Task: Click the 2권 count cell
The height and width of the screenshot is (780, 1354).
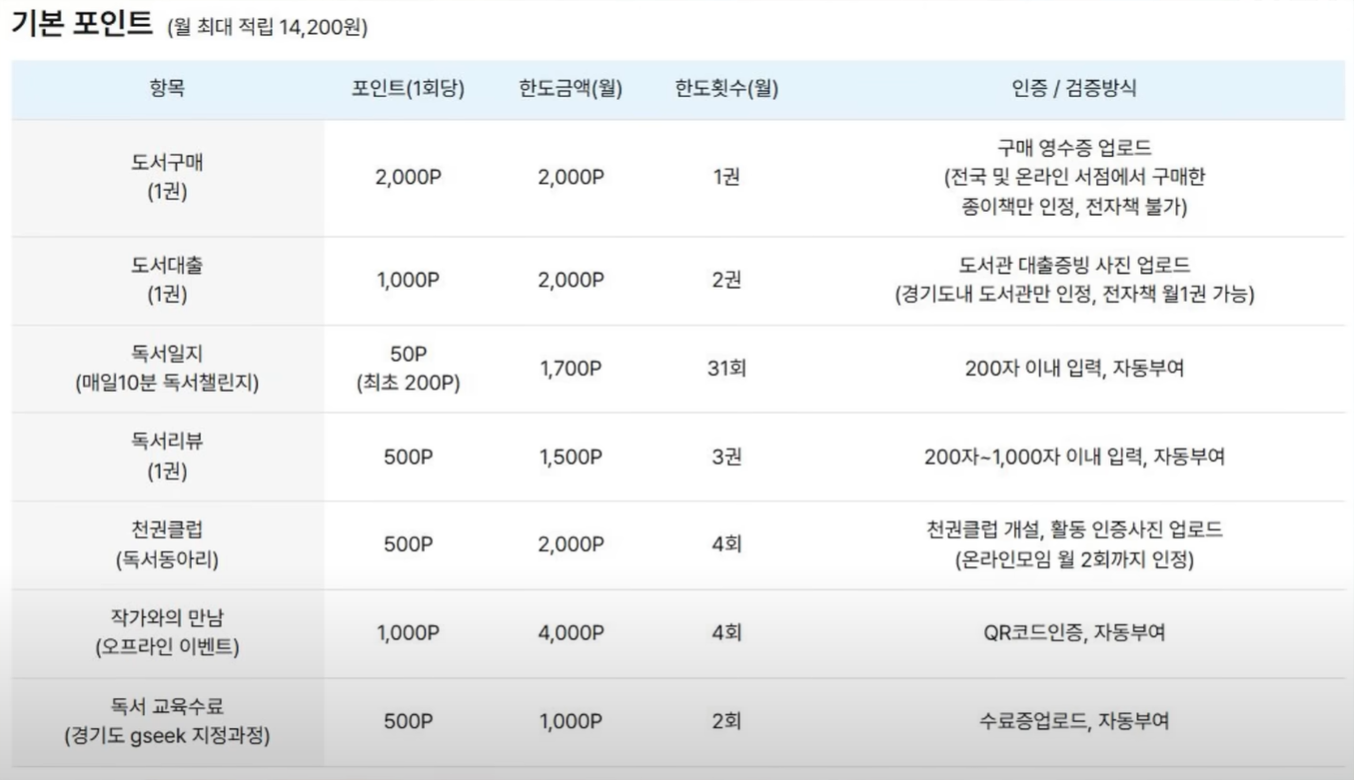Action: coord(727,281)
